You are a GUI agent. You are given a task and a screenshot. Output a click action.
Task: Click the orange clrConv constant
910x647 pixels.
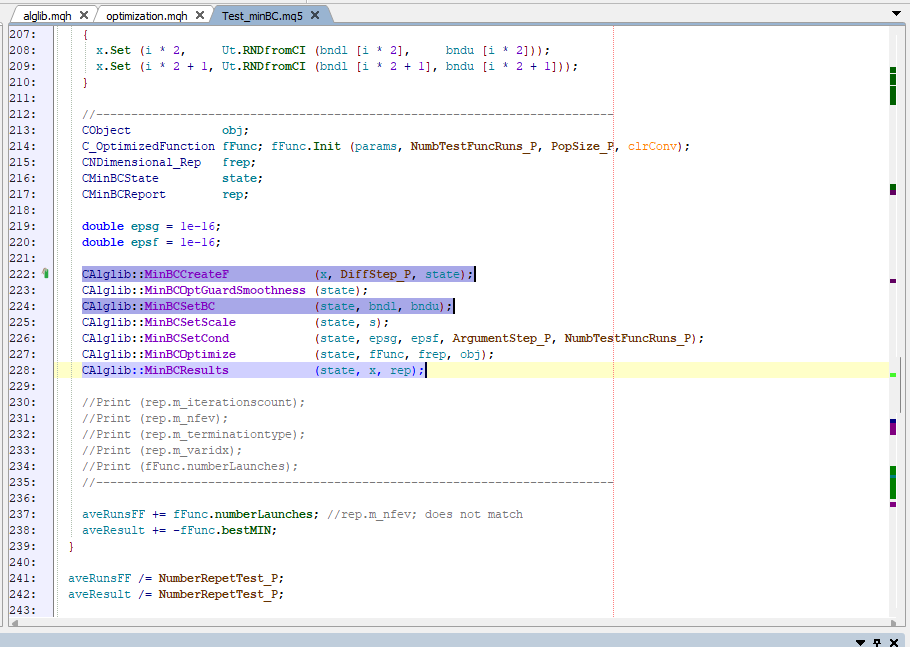(652, 146)
